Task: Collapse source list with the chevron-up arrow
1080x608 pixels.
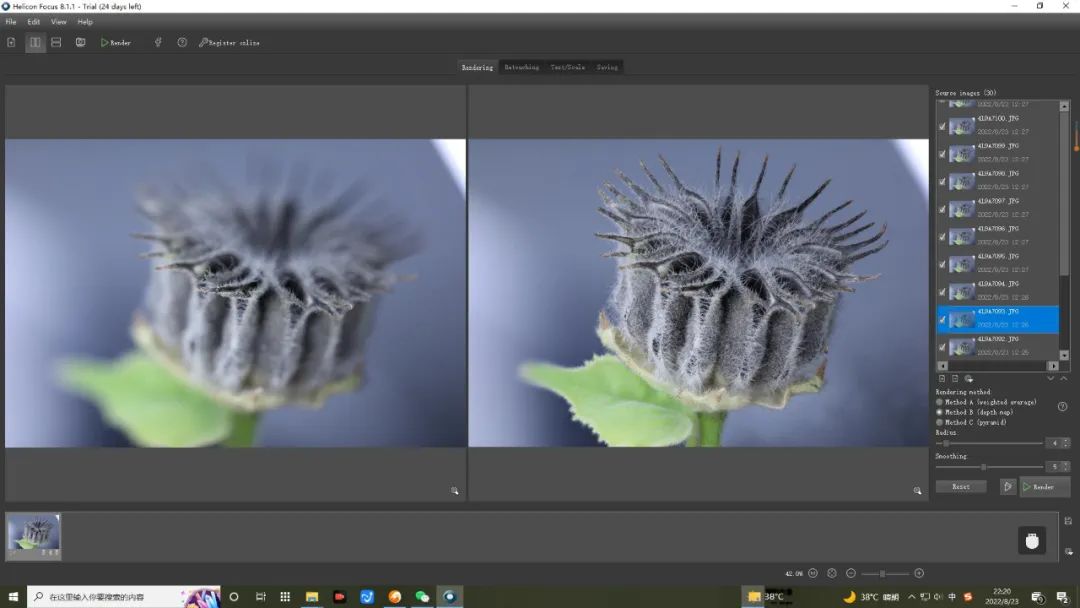Action: [x=1063, y=379]
